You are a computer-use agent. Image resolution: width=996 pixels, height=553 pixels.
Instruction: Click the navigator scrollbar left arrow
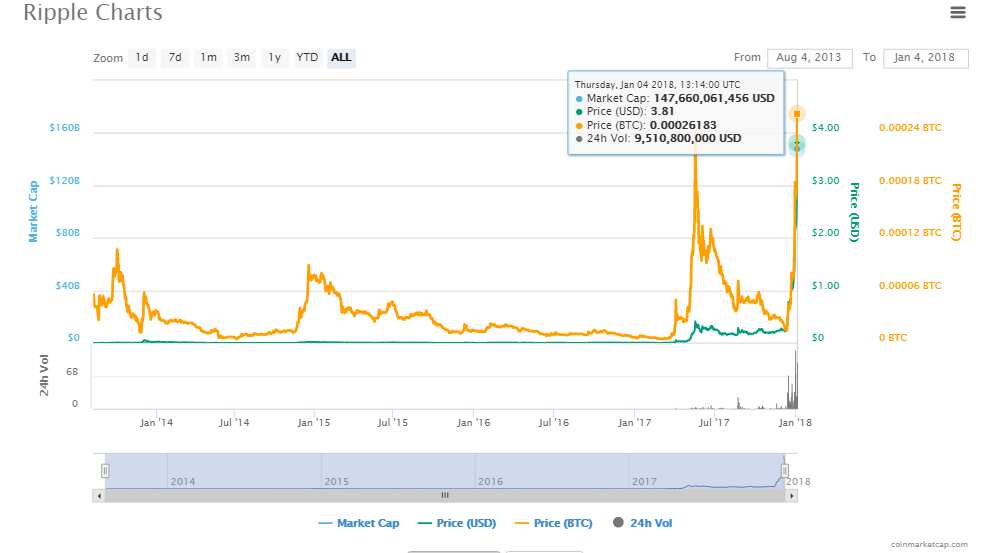[98, 495]
